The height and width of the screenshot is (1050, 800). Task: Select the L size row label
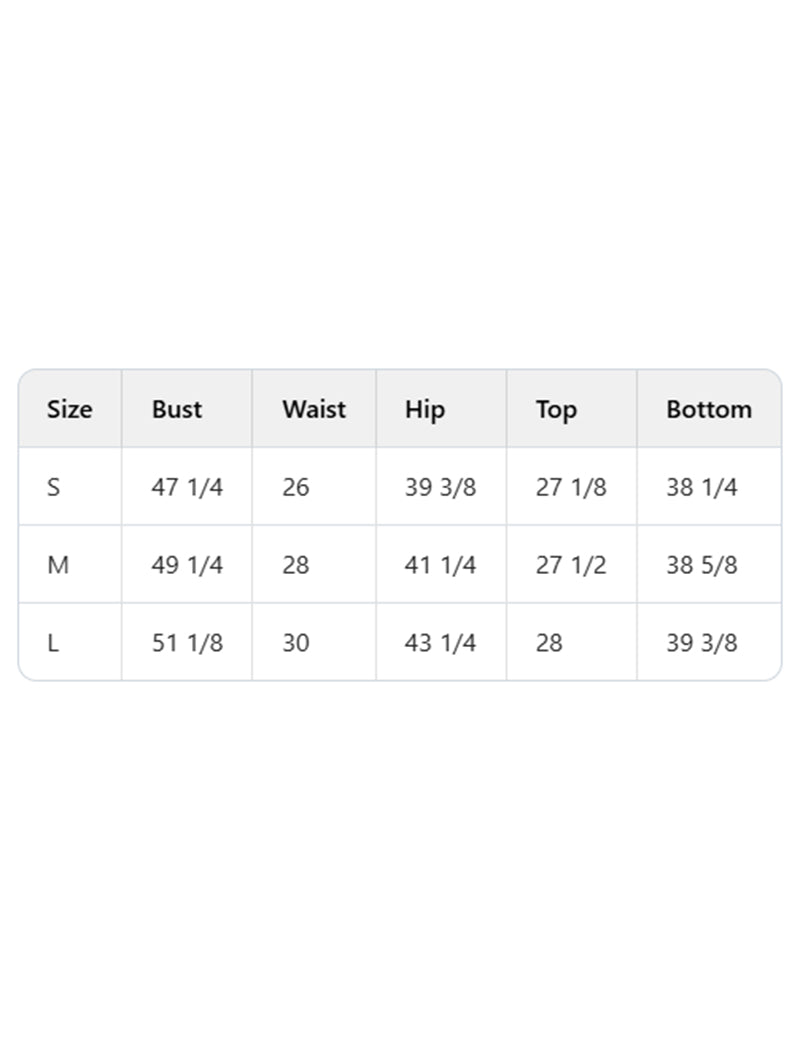[x=53, y=643]
